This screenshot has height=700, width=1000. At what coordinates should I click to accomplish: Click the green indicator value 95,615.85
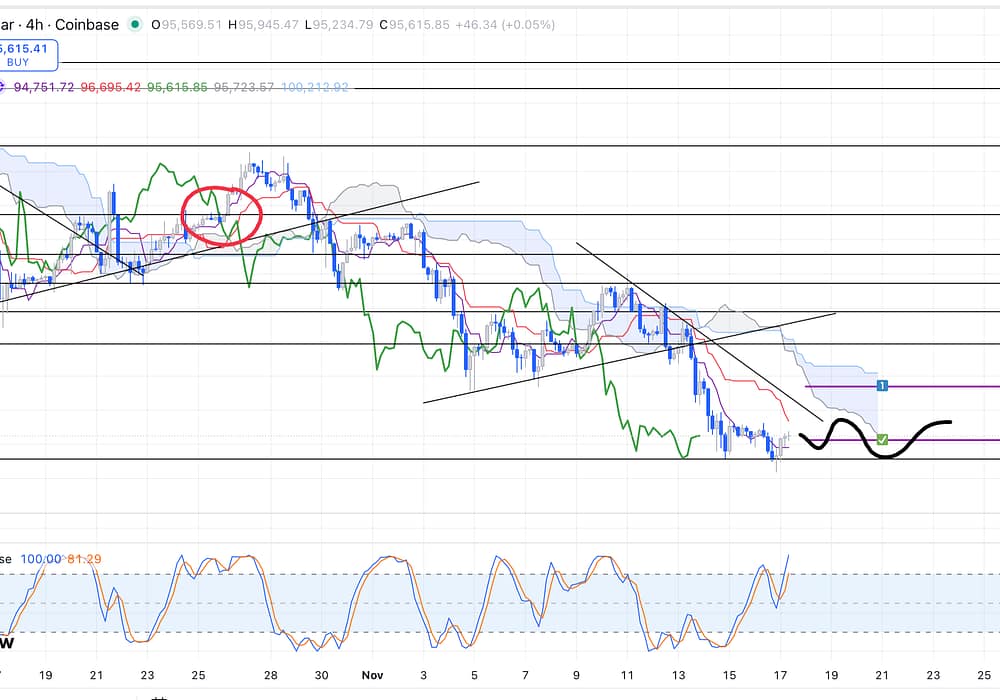click(177, 88)
